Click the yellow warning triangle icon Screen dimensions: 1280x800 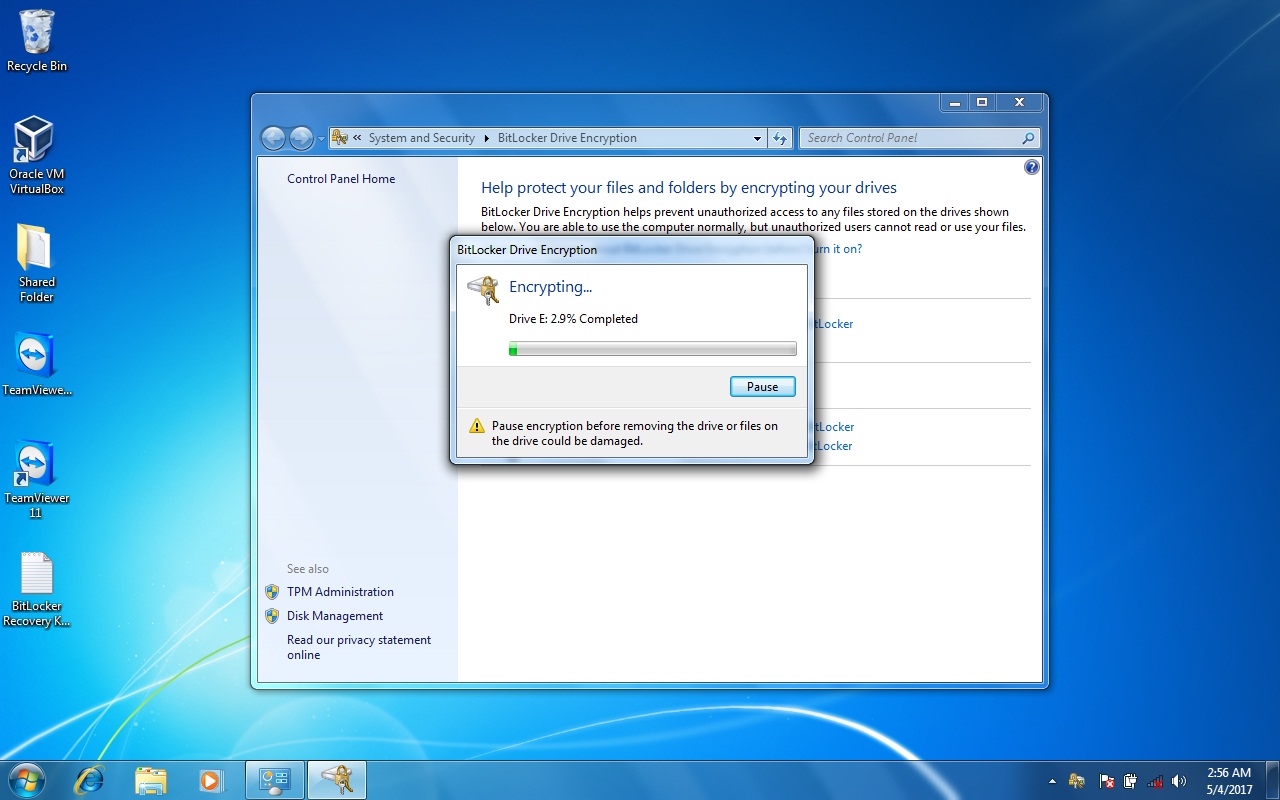pos(477,426)
